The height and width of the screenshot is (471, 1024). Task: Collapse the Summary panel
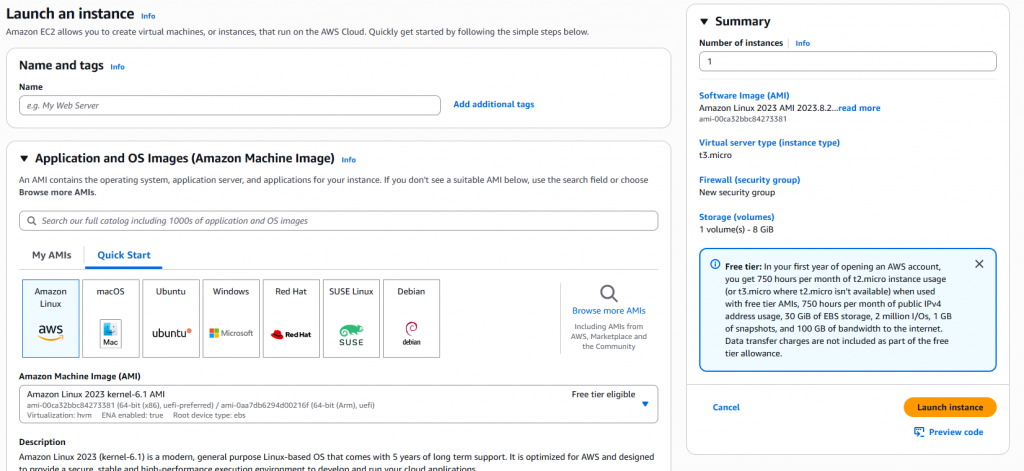(704, 22)
